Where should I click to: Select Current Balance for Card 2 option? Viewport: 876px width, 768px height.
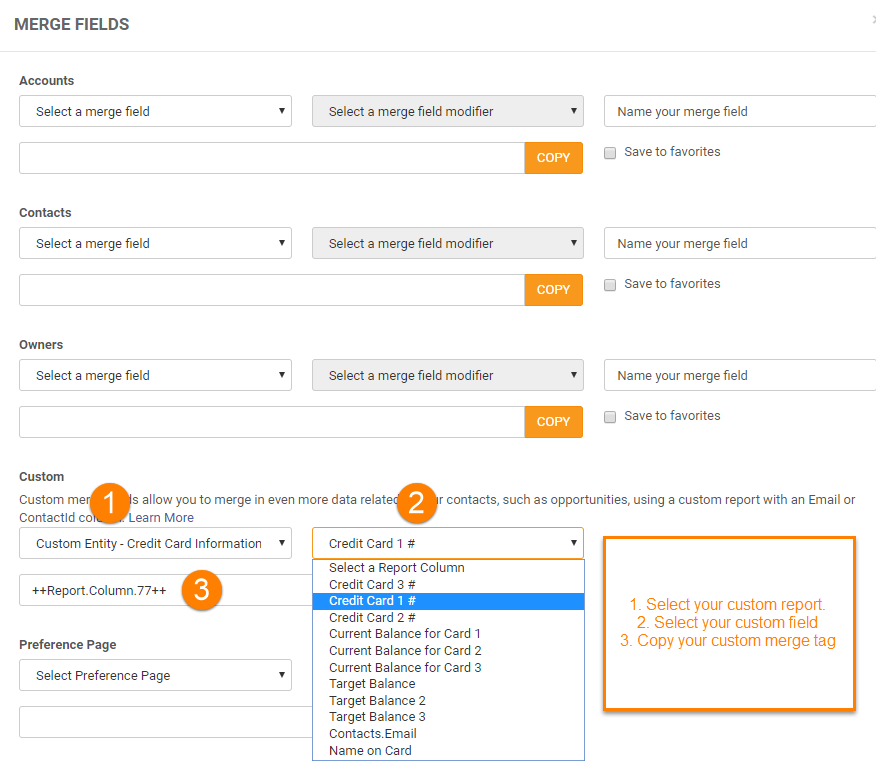coord(405,650)
